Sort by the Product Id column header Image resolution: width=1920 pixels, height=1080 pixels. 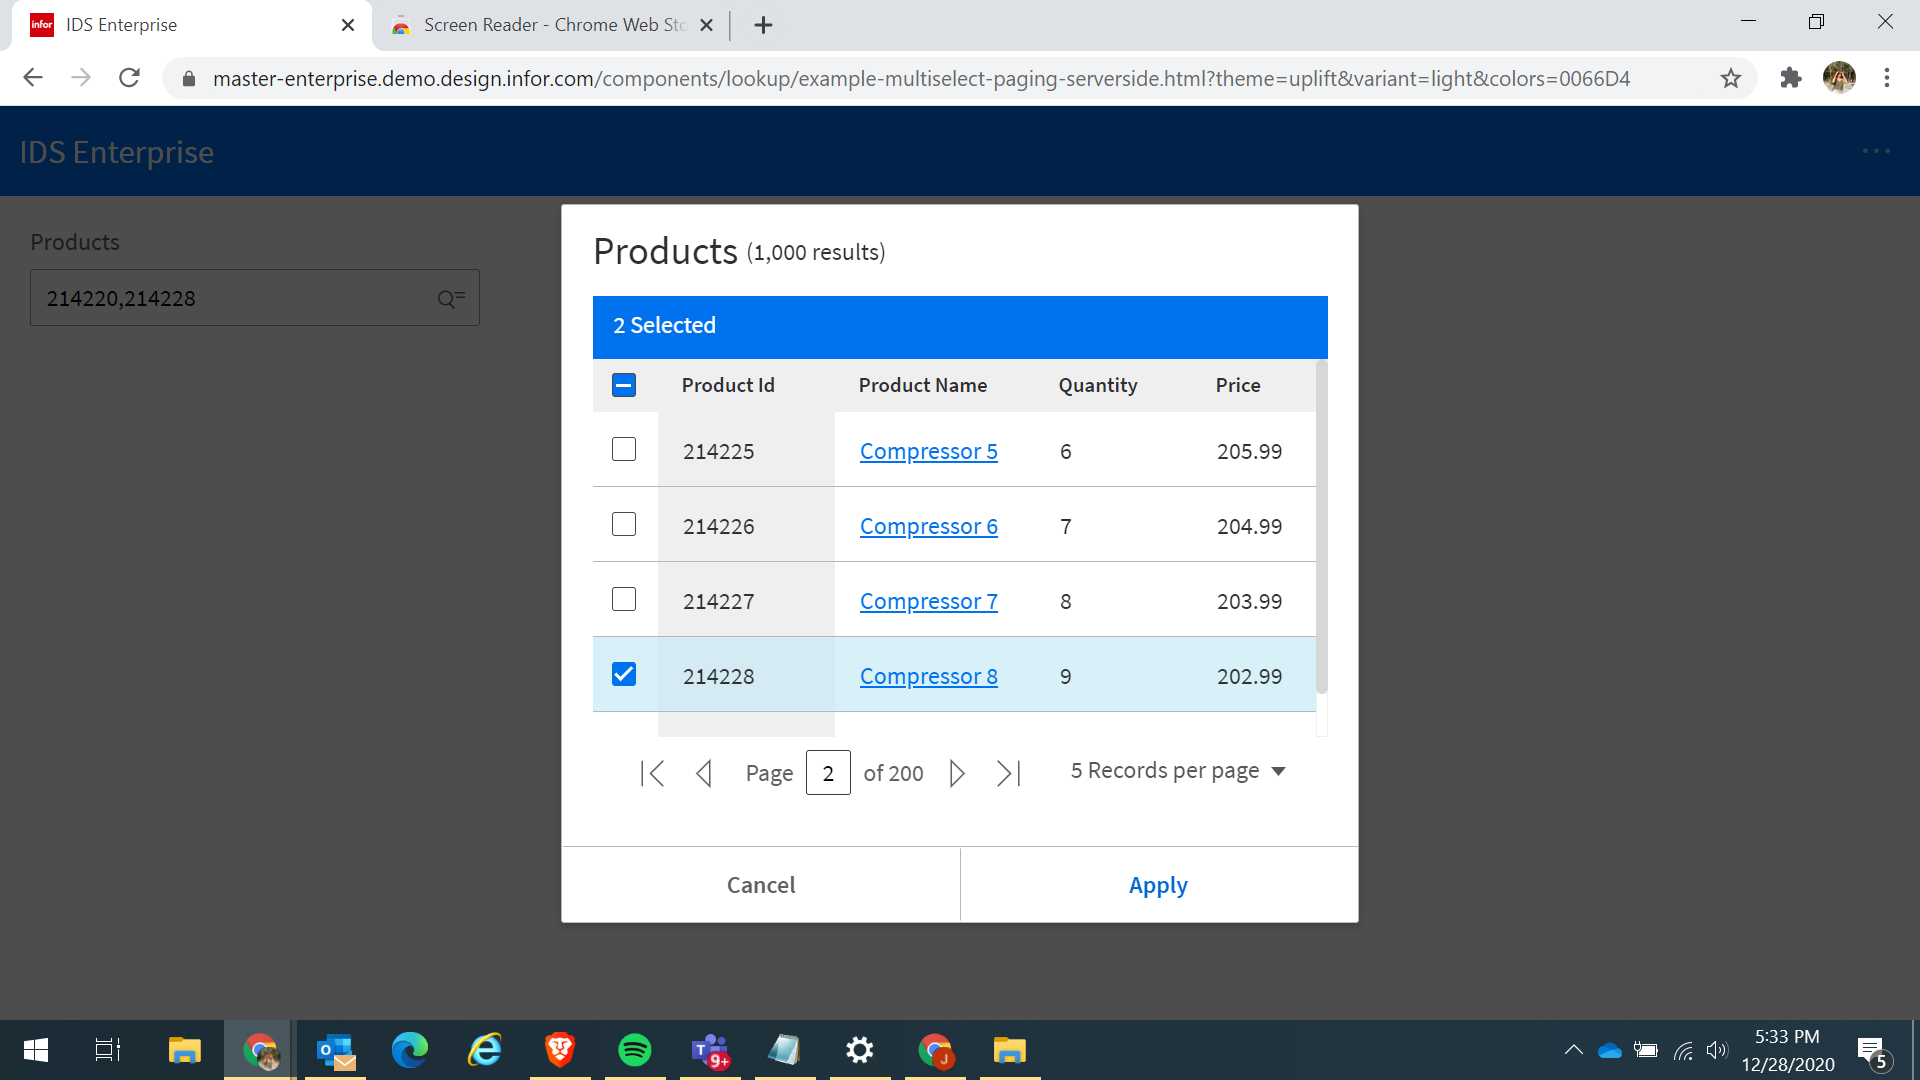point(728,385)
